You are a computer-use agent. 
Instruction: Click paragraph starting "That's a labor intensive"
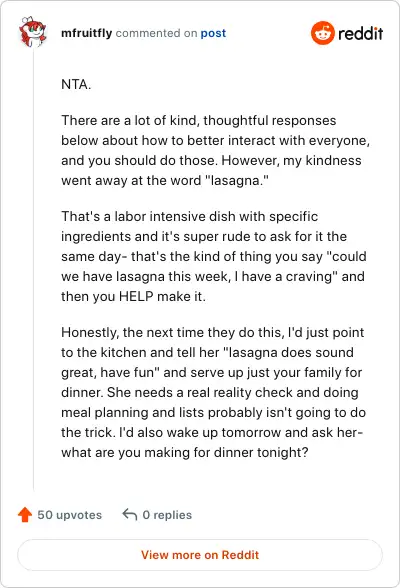214,256
